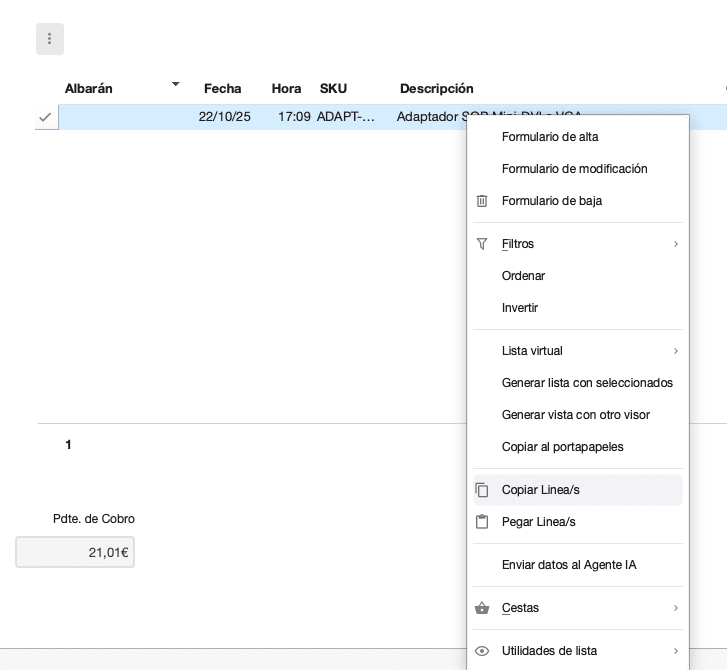The height and width of the screenshot is (670, 727).
Task: Click the funnel icon next to Filtros
Action: pyautogui.click(x=482, y=244)
